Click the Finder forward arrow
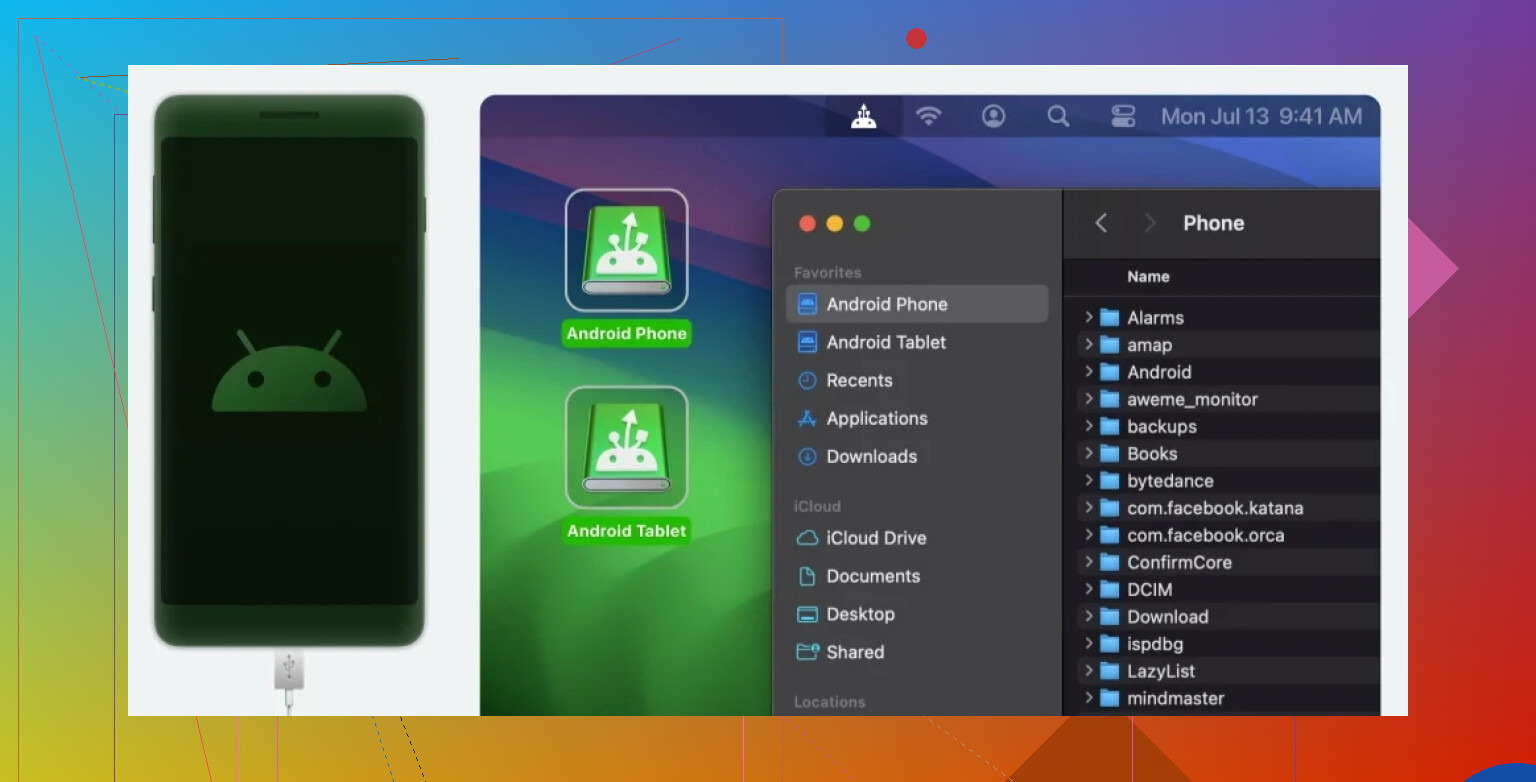Screen dimensions: 1536x782 pos(1150,223)
